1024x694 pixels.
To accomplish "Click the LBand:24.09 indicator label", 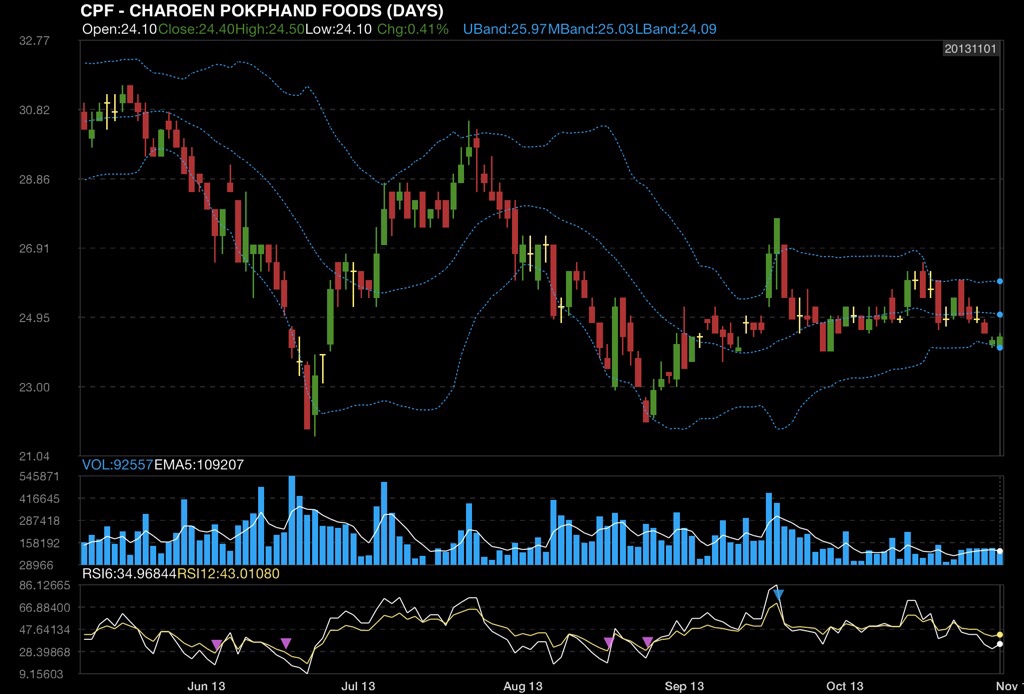I will (x=675, y=29).
